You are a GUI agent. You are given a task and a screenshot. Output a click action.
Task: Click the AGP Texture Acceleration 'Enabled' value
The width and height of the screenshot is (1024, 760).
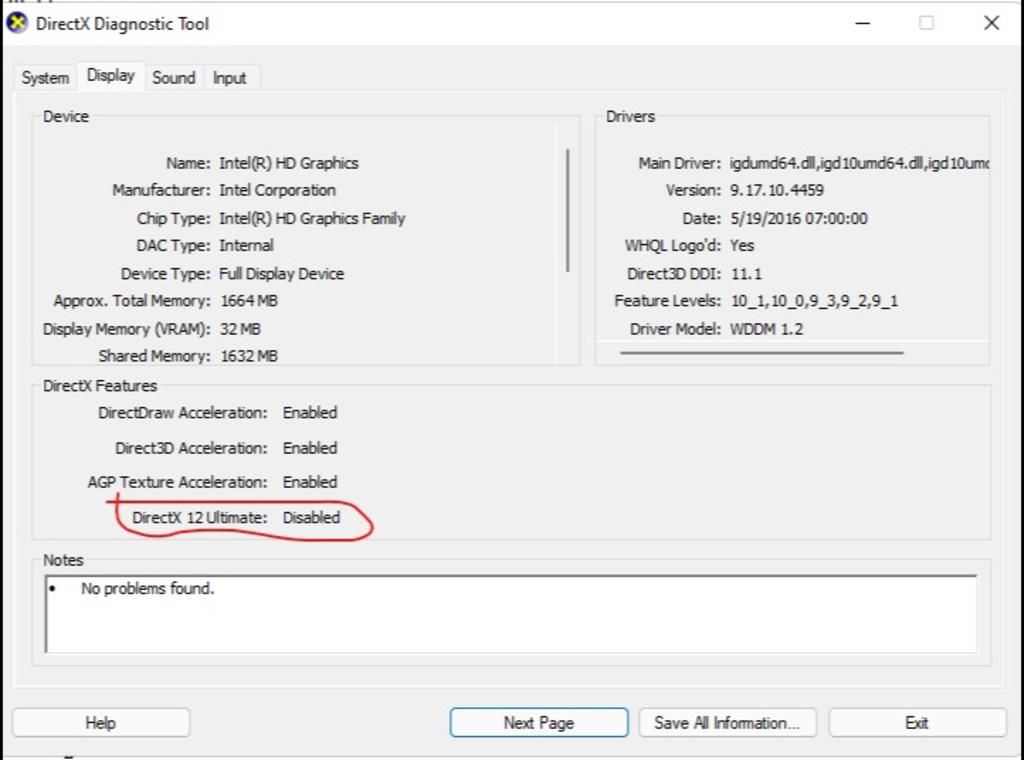(310, 482)
